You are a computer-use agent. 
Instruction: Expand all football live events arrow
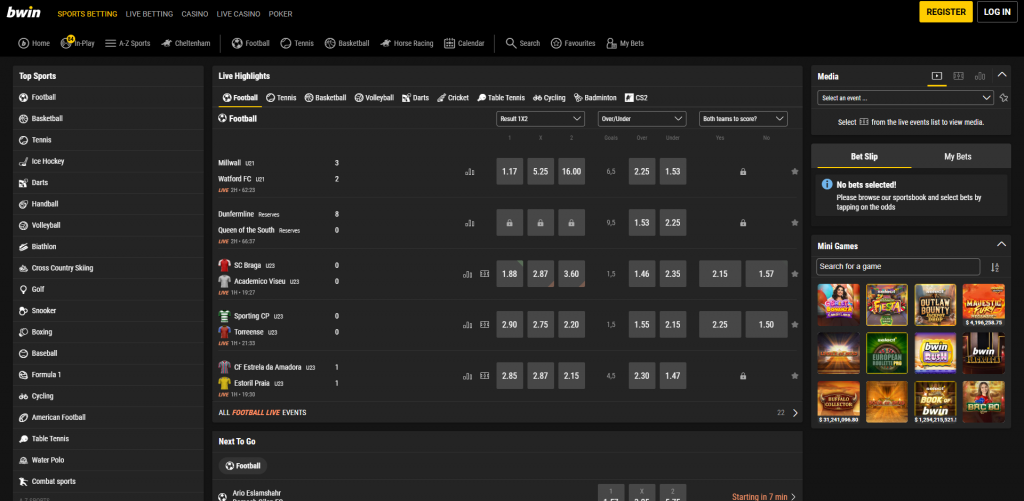[x=795, y=413]
